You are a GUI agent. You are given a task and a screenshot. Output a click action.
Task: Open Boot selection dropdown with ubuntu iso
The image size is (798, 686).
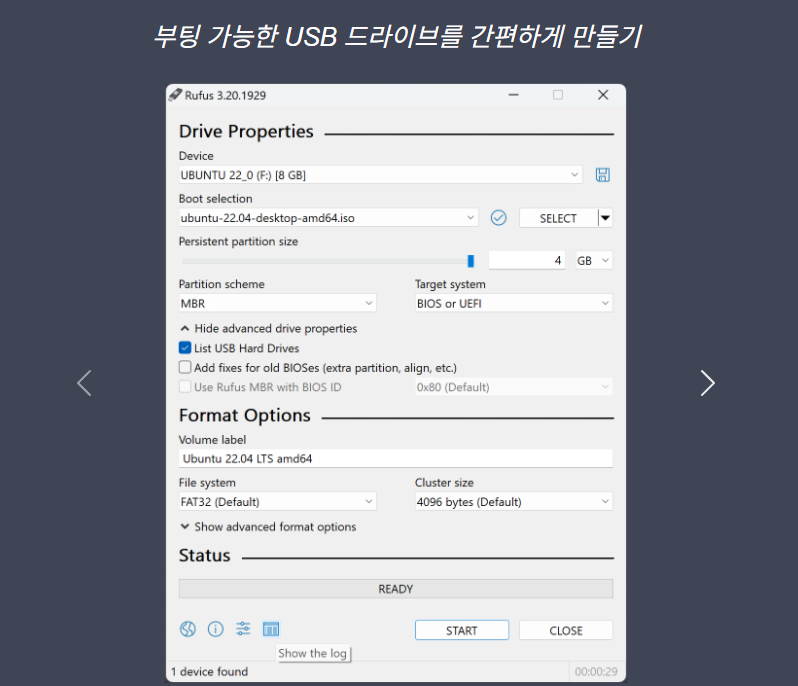(x=328, y=218)
